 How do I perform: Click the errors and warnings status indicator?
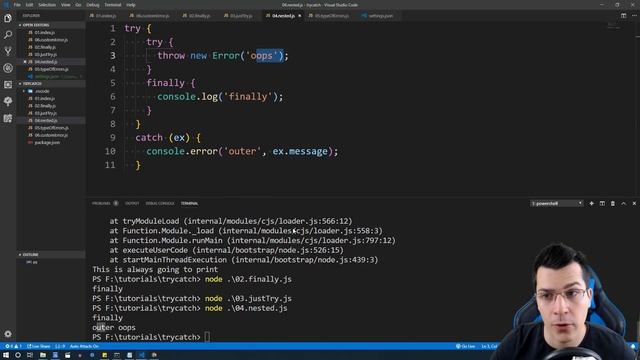point(13,346)
